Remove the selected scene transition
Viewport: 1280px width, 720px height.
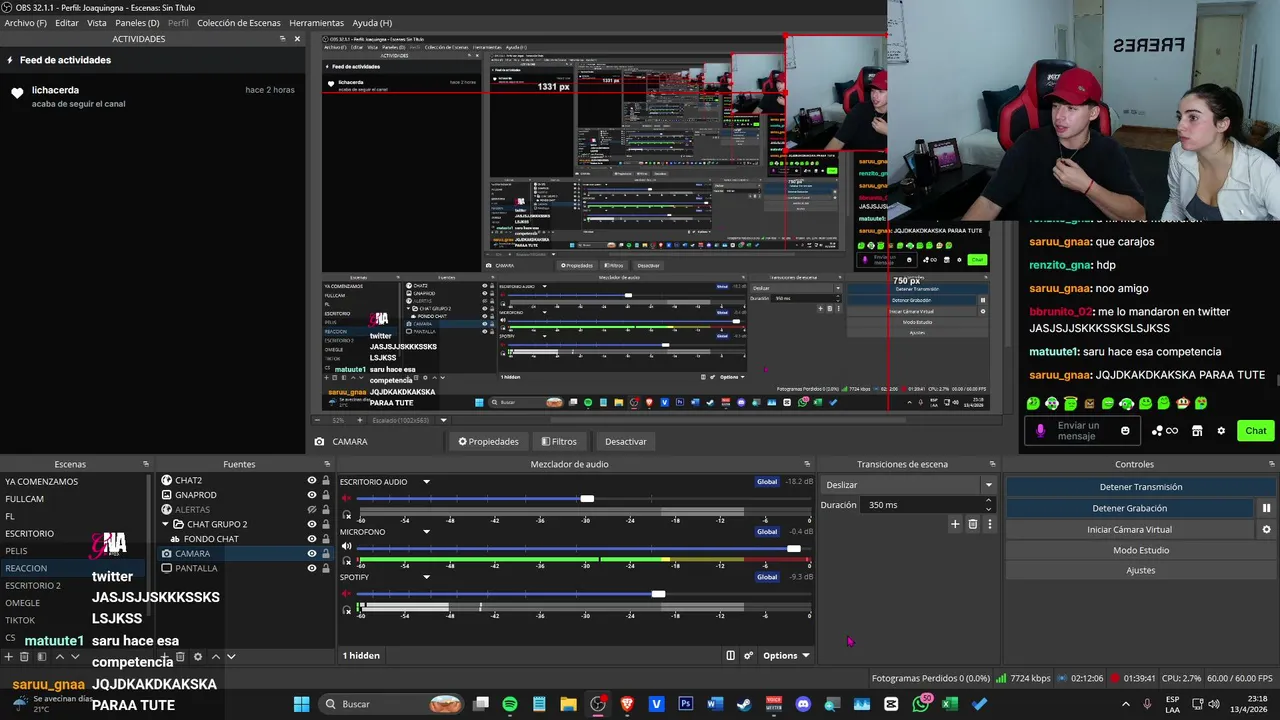972,524
